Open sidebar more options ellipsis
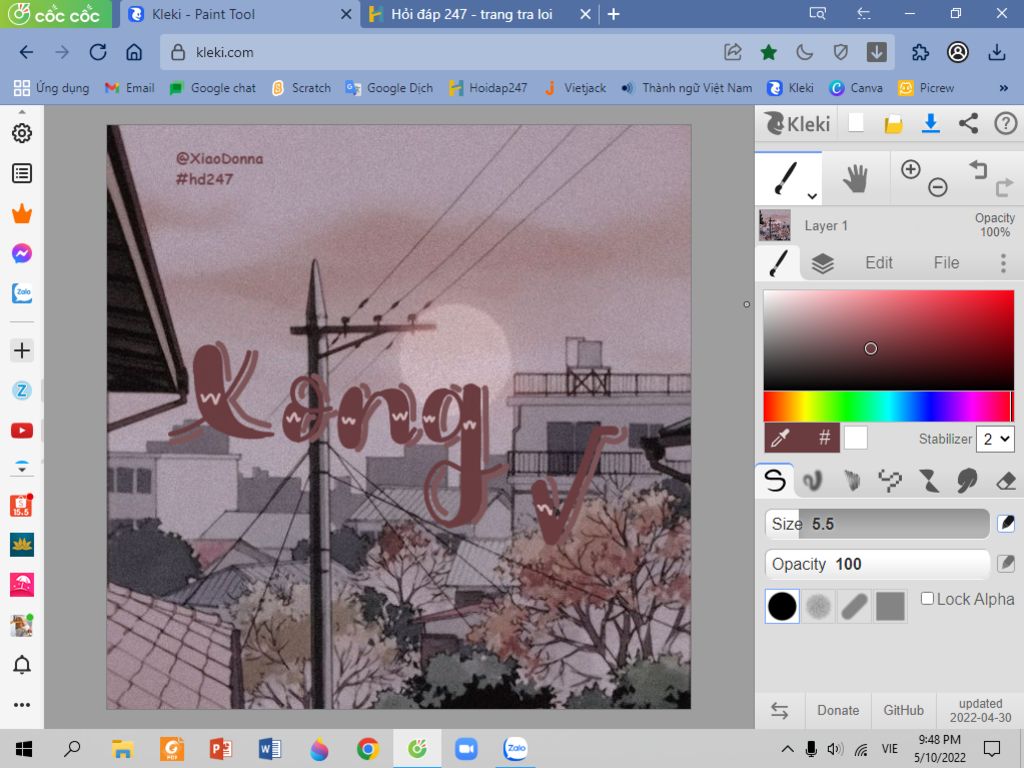 pos(22,705)
